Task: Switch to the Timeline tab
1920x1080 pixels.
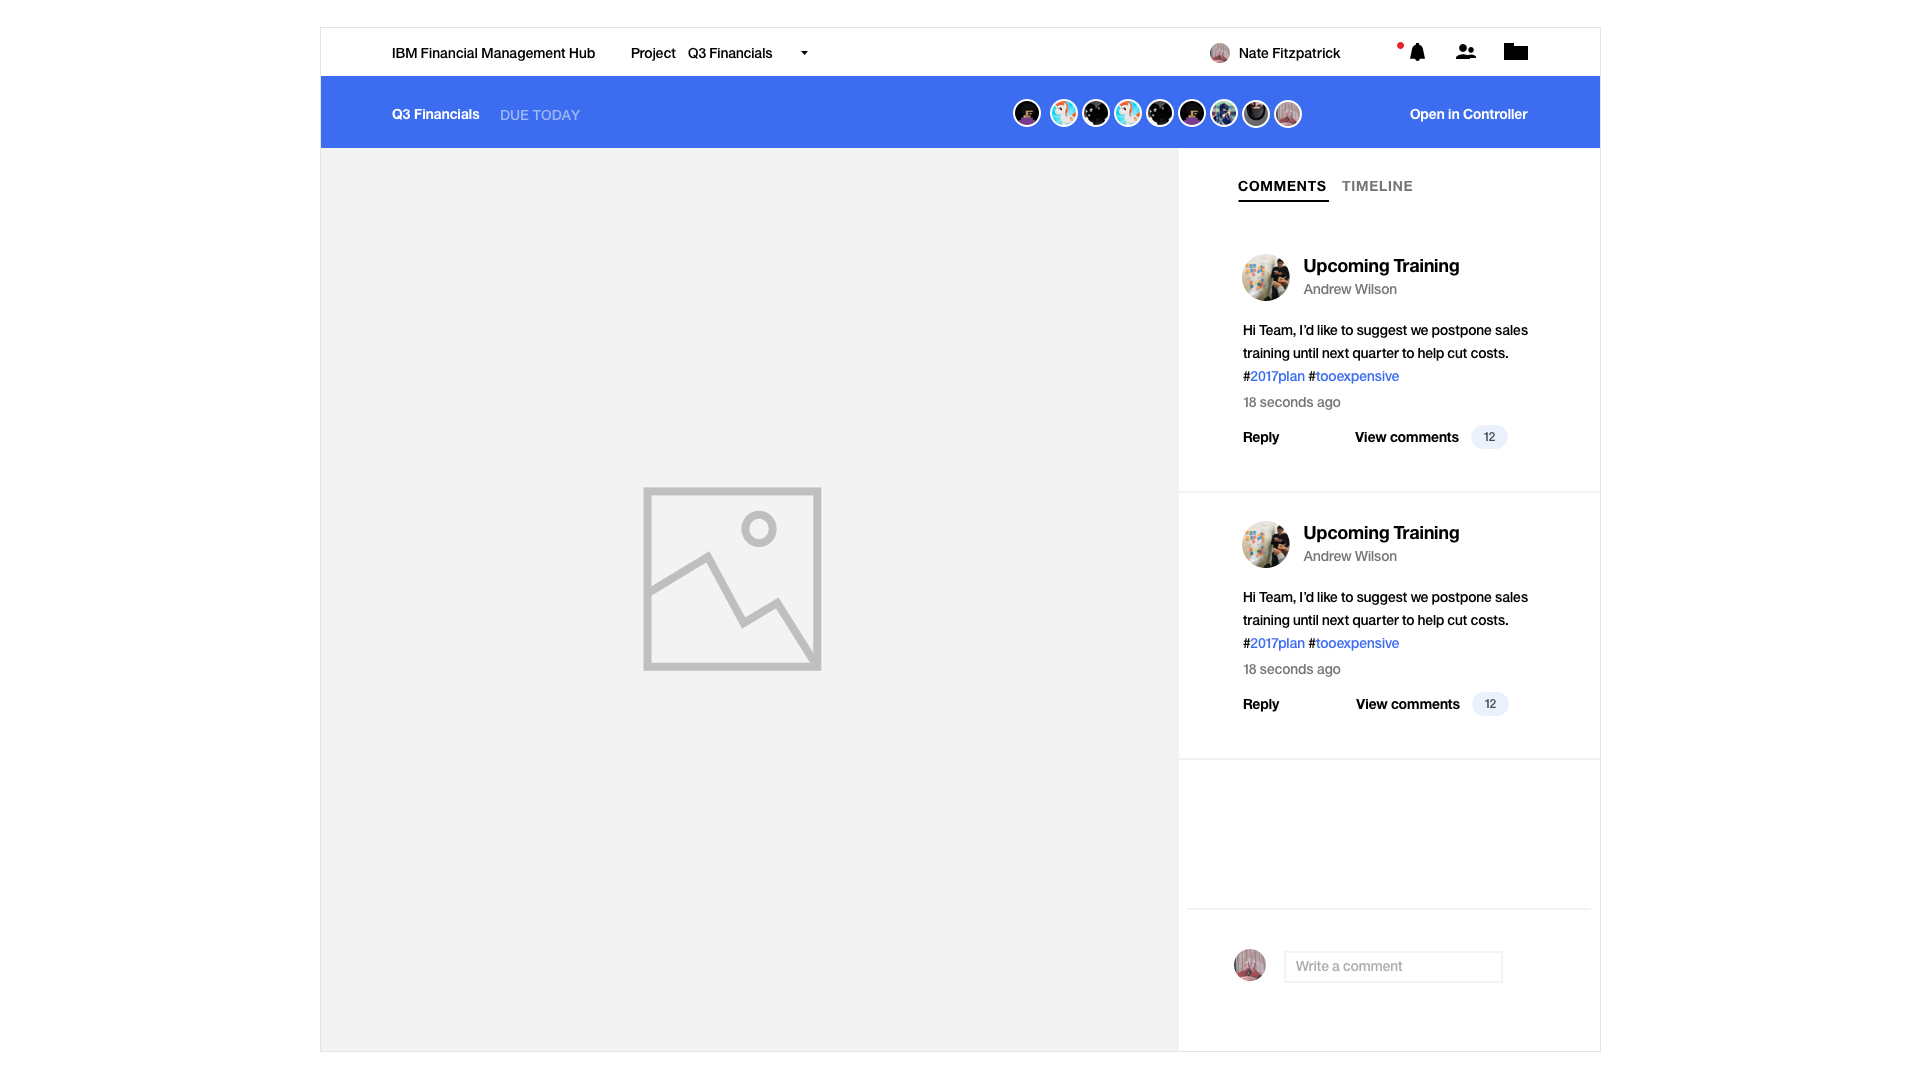Action: (x=1377, y=186)
